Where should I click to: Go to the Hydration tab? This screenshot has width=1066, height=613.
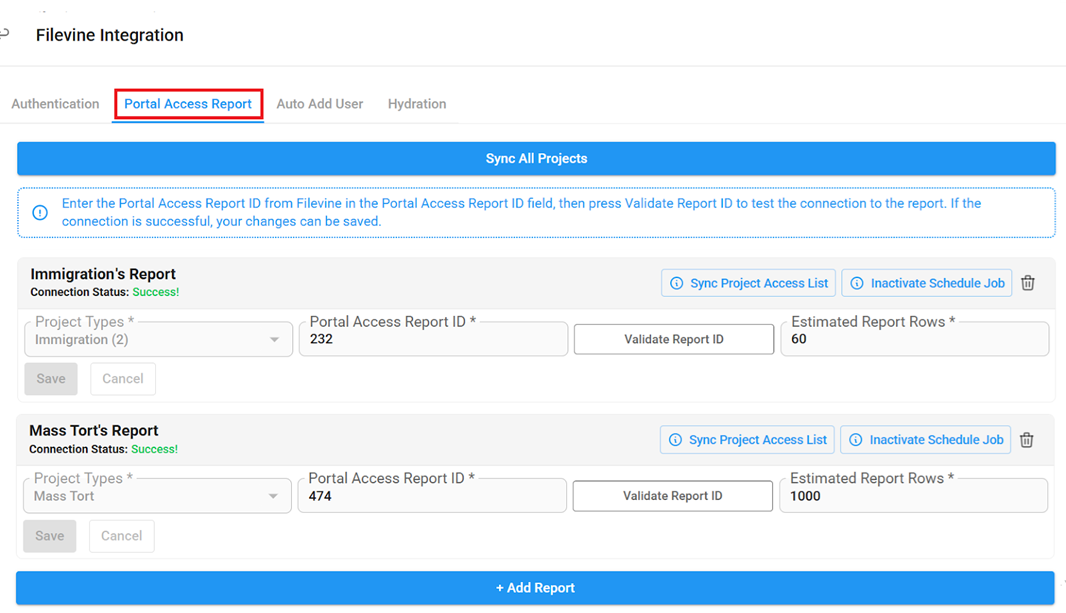pyautogui.click(x=417, y=104)
